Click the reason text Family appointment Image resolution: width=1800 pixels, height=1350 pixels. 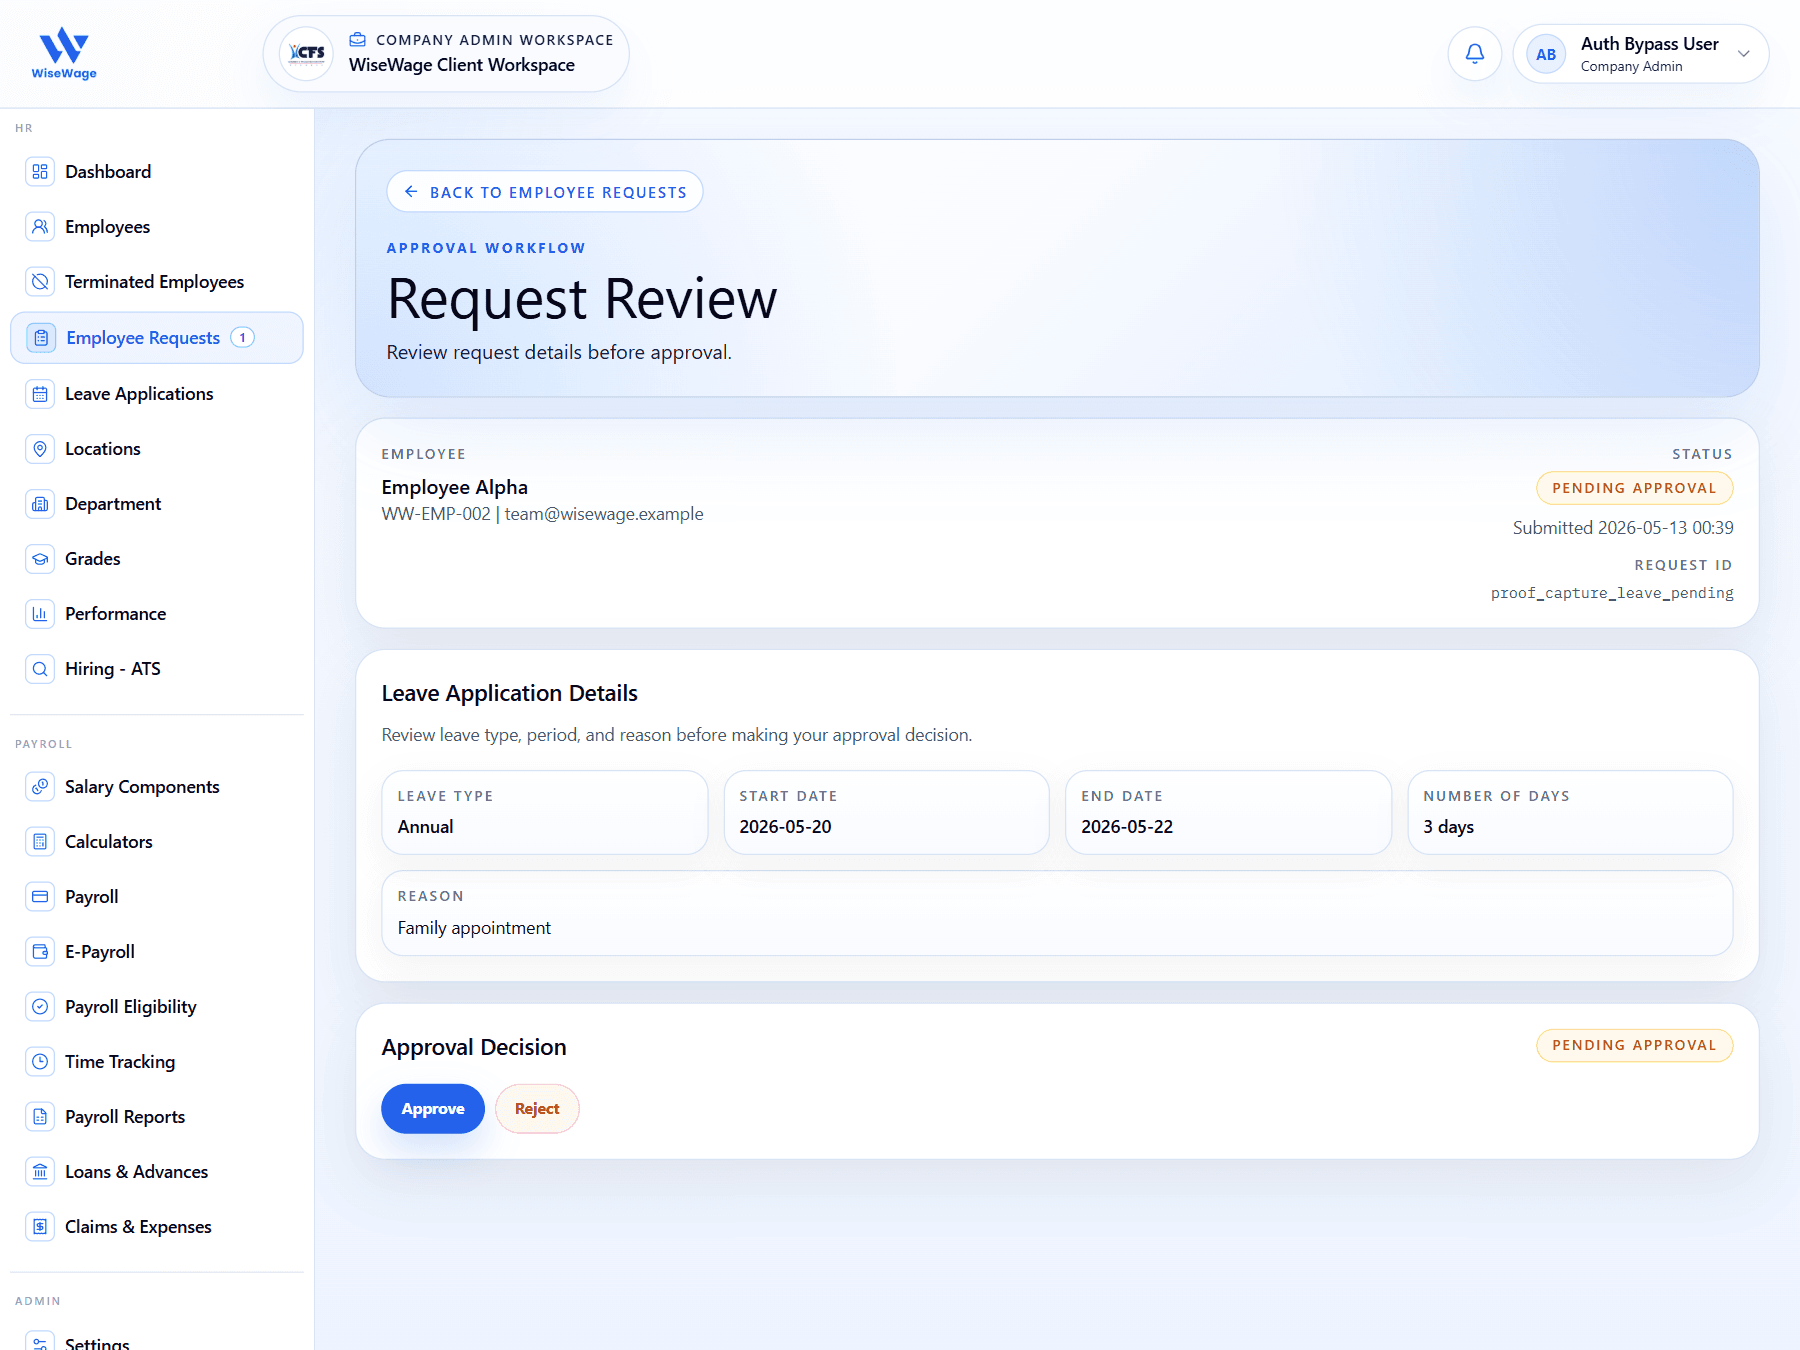click(x=474, y=928)
